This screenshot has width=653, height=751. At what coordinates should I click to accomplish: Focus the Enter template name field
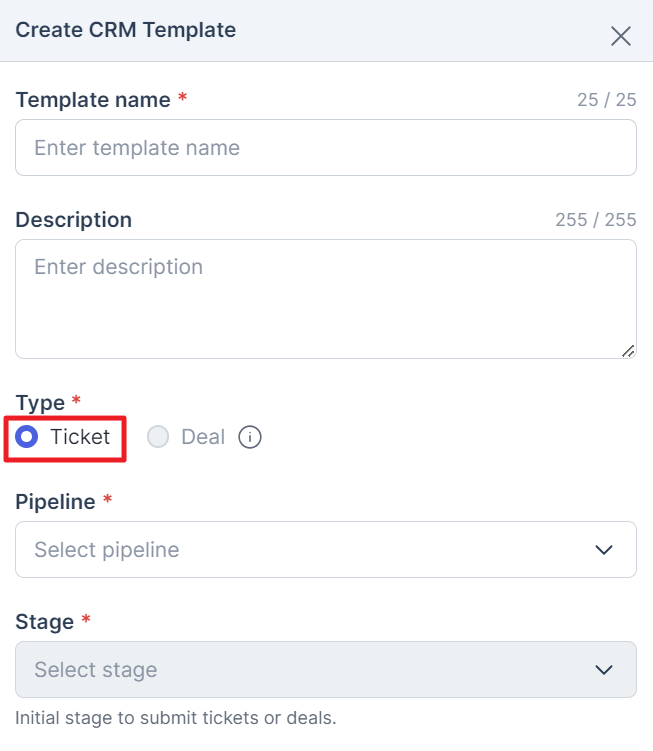[x=326, y=148]
